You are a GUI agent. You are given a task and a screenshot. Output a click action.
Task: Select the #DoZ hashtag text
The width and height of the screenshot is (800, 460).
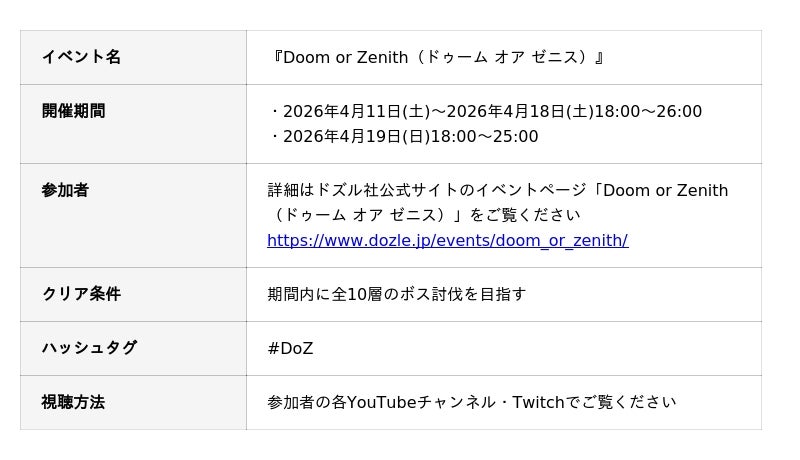point(290,348)
